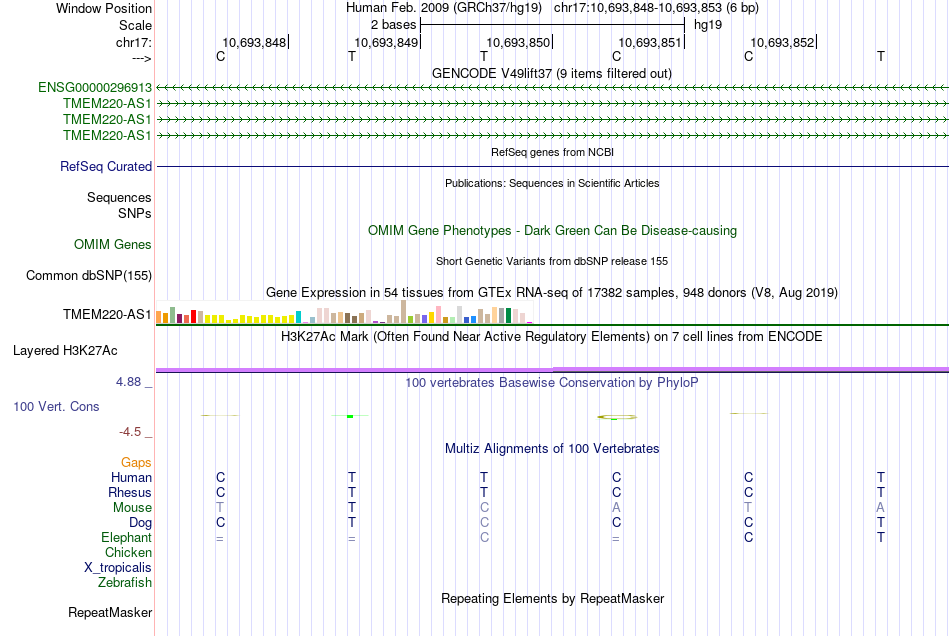
Task: Click the Sequences track label
Action: 119,197
